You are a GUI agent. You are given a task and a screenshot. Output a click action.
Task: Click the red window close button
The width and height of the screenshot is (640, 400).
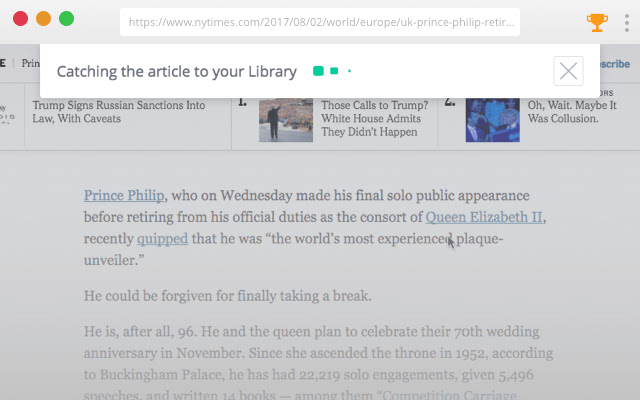20,19
